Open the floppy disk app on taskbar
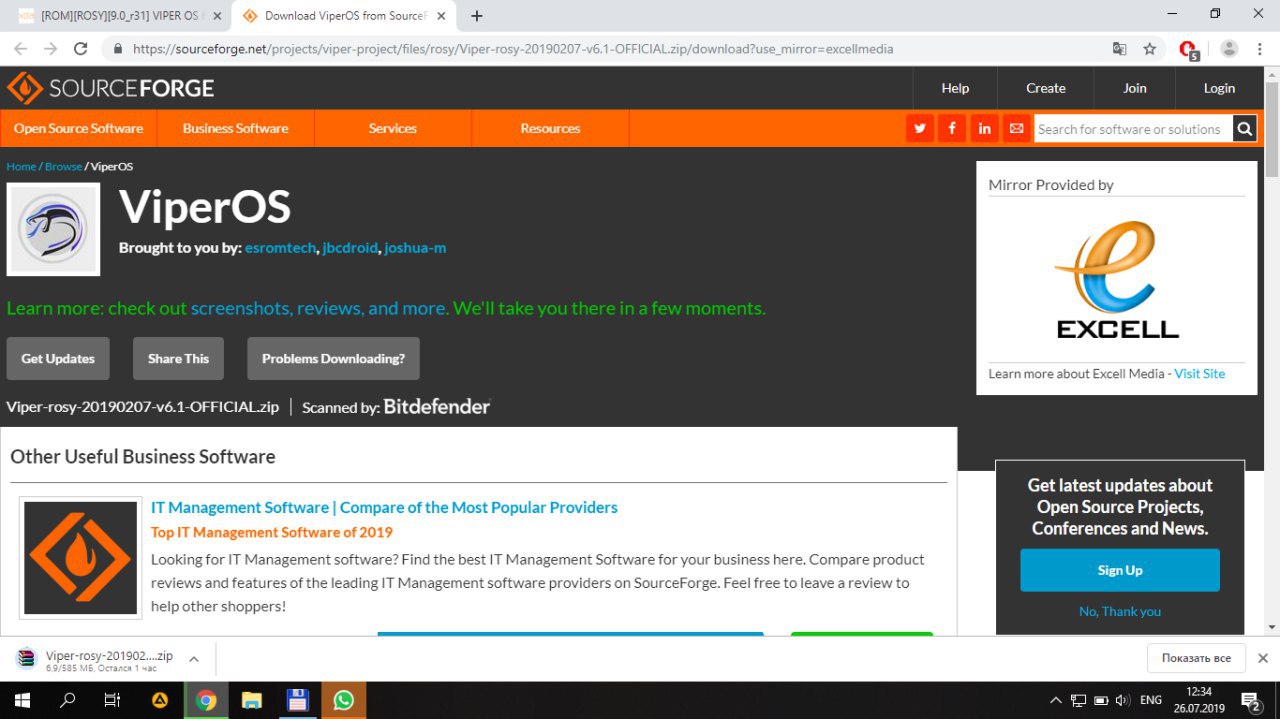The height and width of the screenshot is (719, 1280). tap(297, 700)
